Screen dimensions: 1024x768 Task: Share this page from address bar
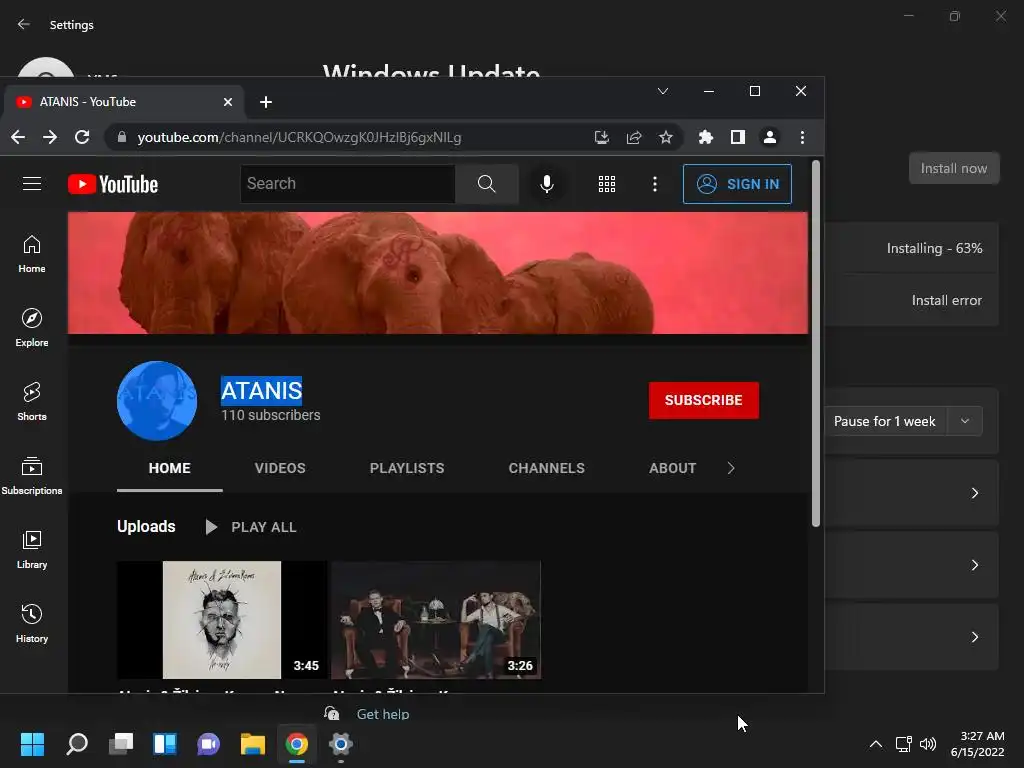coord(633,137)
